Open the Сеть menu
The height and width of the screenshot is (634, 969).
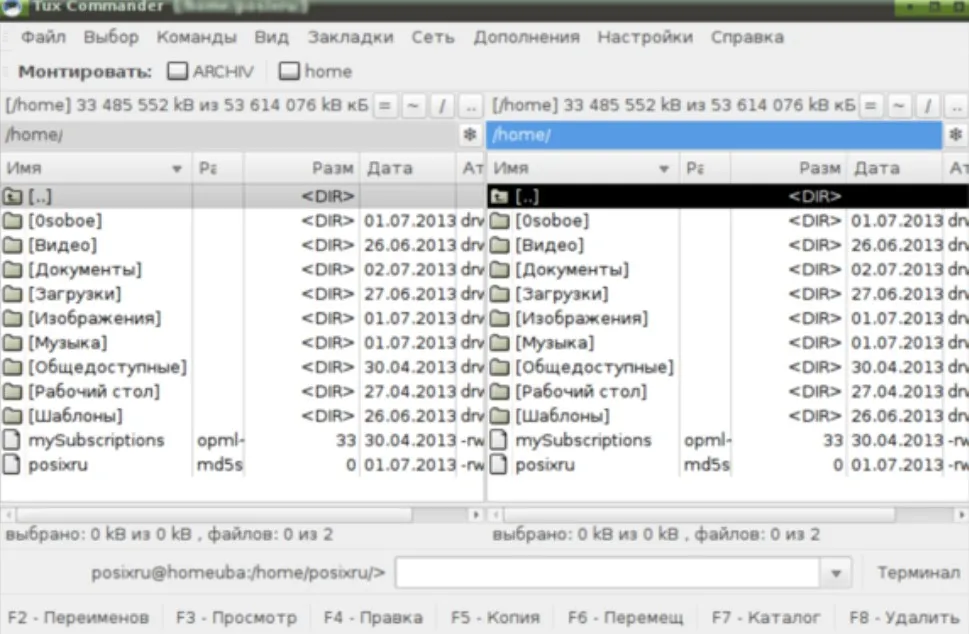(433, 37)
